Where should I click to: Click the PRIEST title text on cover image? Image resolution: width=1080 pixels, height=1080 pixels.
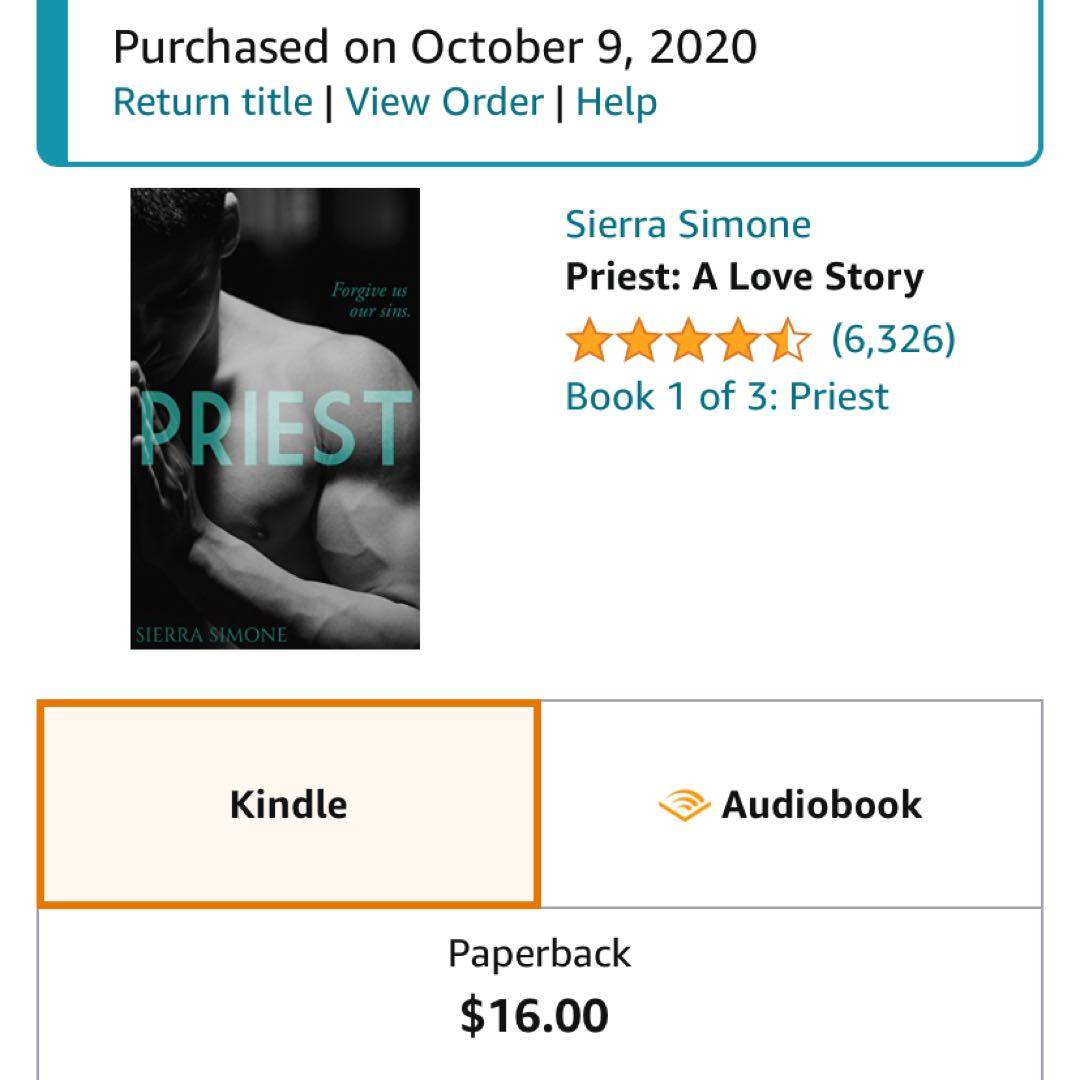point(275,428)
